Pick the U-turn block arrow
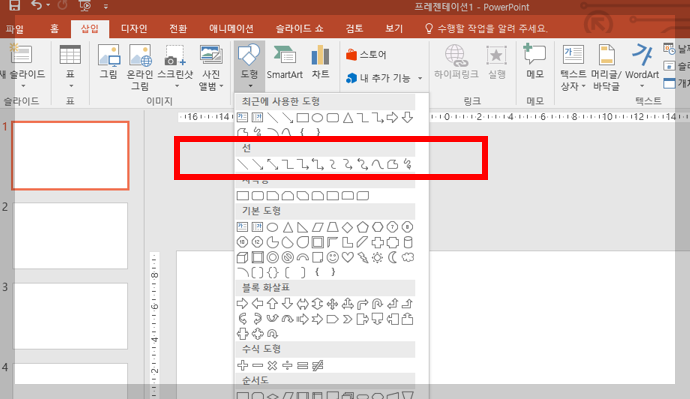 tap(378, 304)
